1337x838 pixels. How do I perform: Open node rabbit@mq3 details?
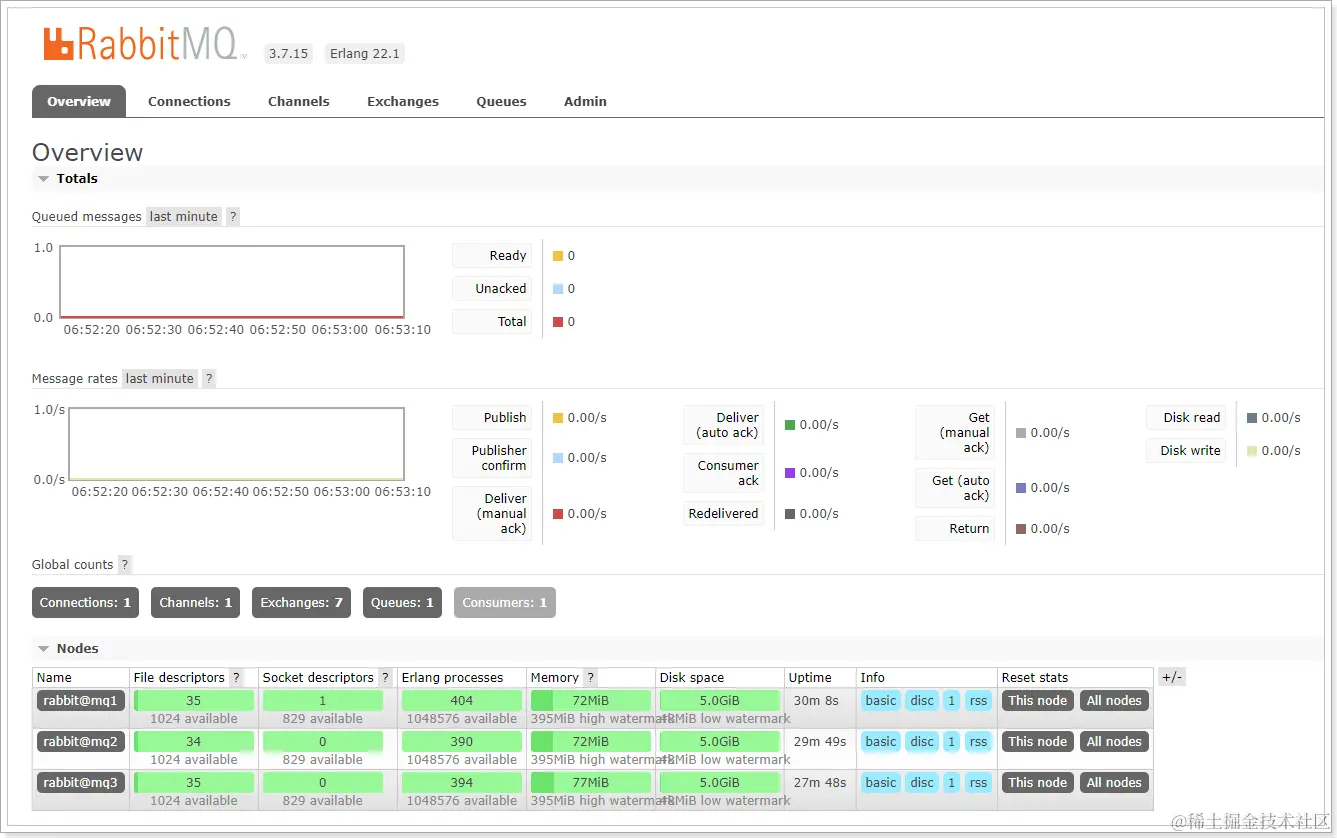click(x=81, y=782)
